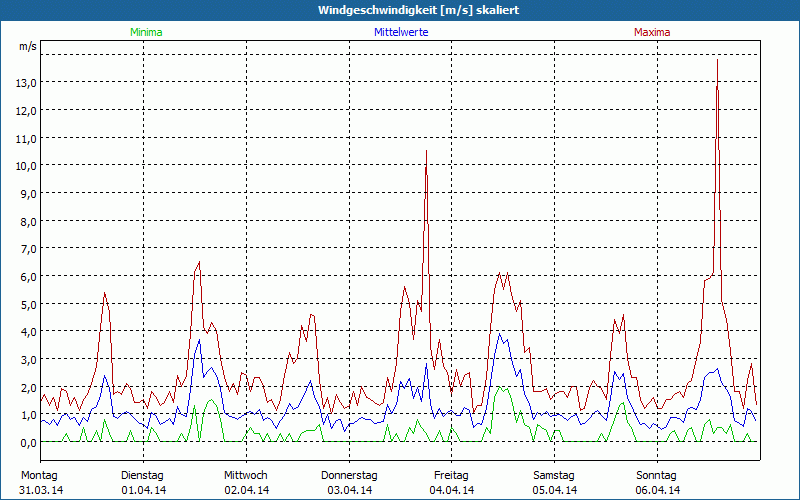The width and height of the screenshot is (800, 500).
Task: Click the 2,0 y-axis value
Action: pos(28,387)
